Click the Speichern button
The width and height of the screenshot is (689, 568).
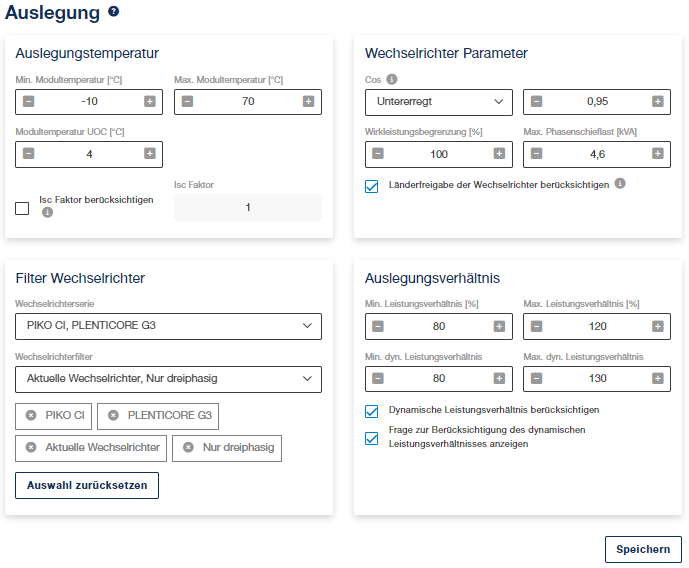[x=643, y=550]
